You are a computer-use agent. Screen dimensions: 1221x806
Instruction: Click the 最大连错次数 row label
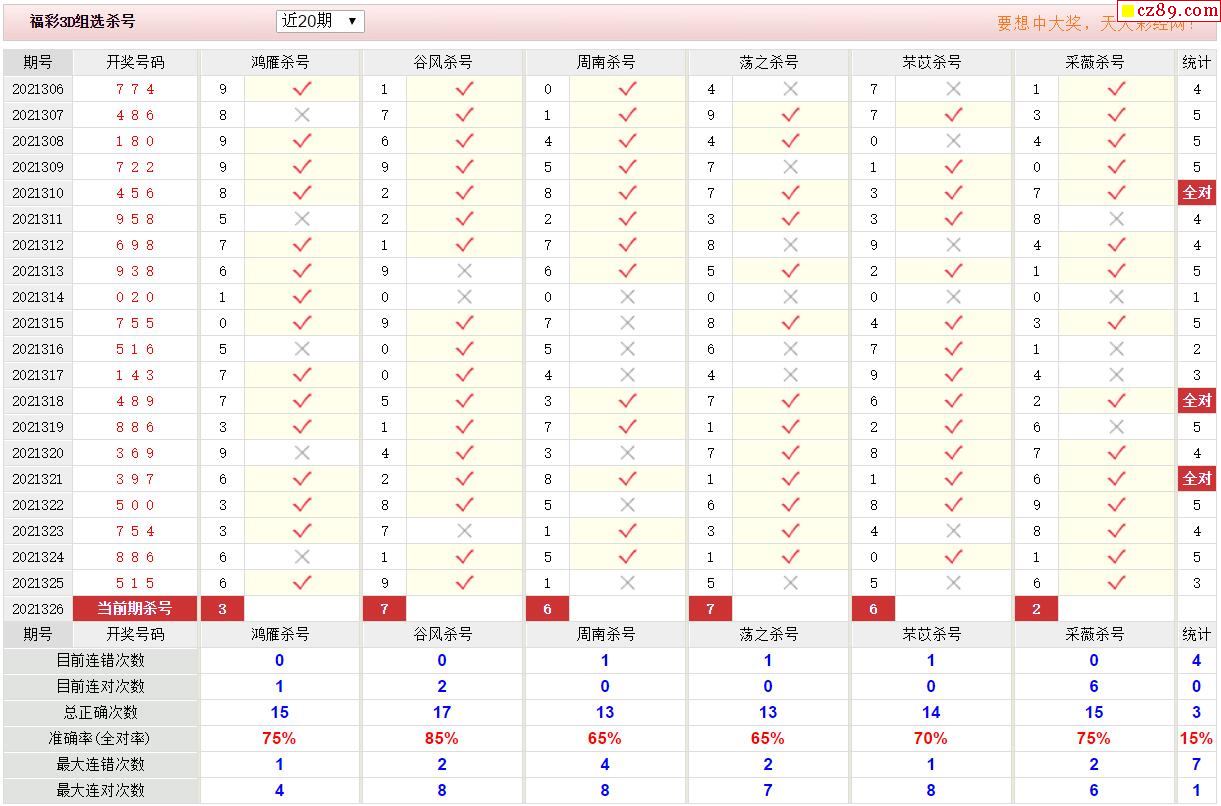tap(100, 764)
